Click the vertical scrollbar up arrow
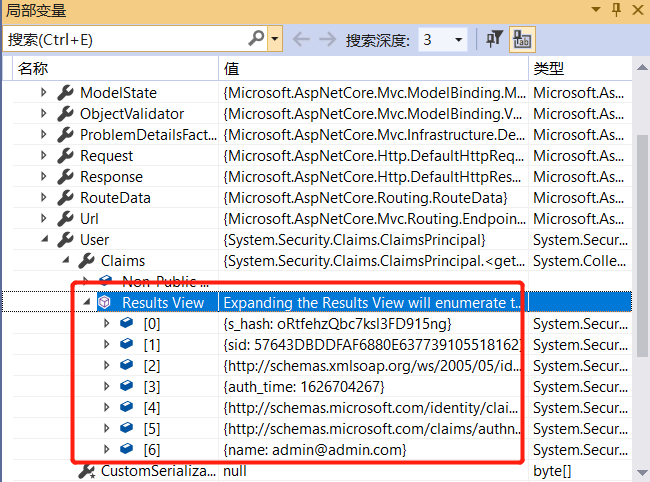The image size is (650, 482). point(642,67)
